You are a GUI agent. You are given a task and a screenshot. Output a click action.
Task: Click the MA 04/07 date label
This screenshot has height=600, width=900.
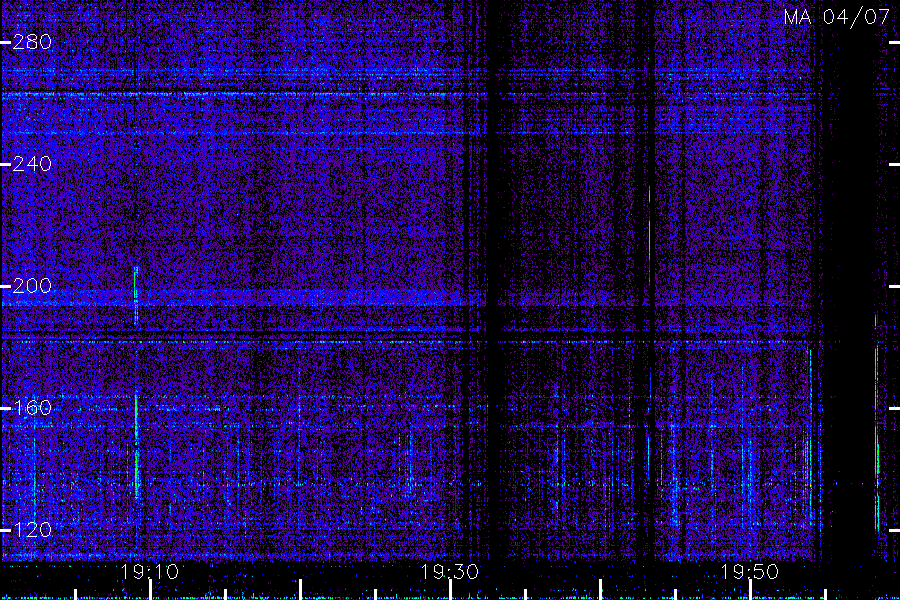[x=837, y=17]
